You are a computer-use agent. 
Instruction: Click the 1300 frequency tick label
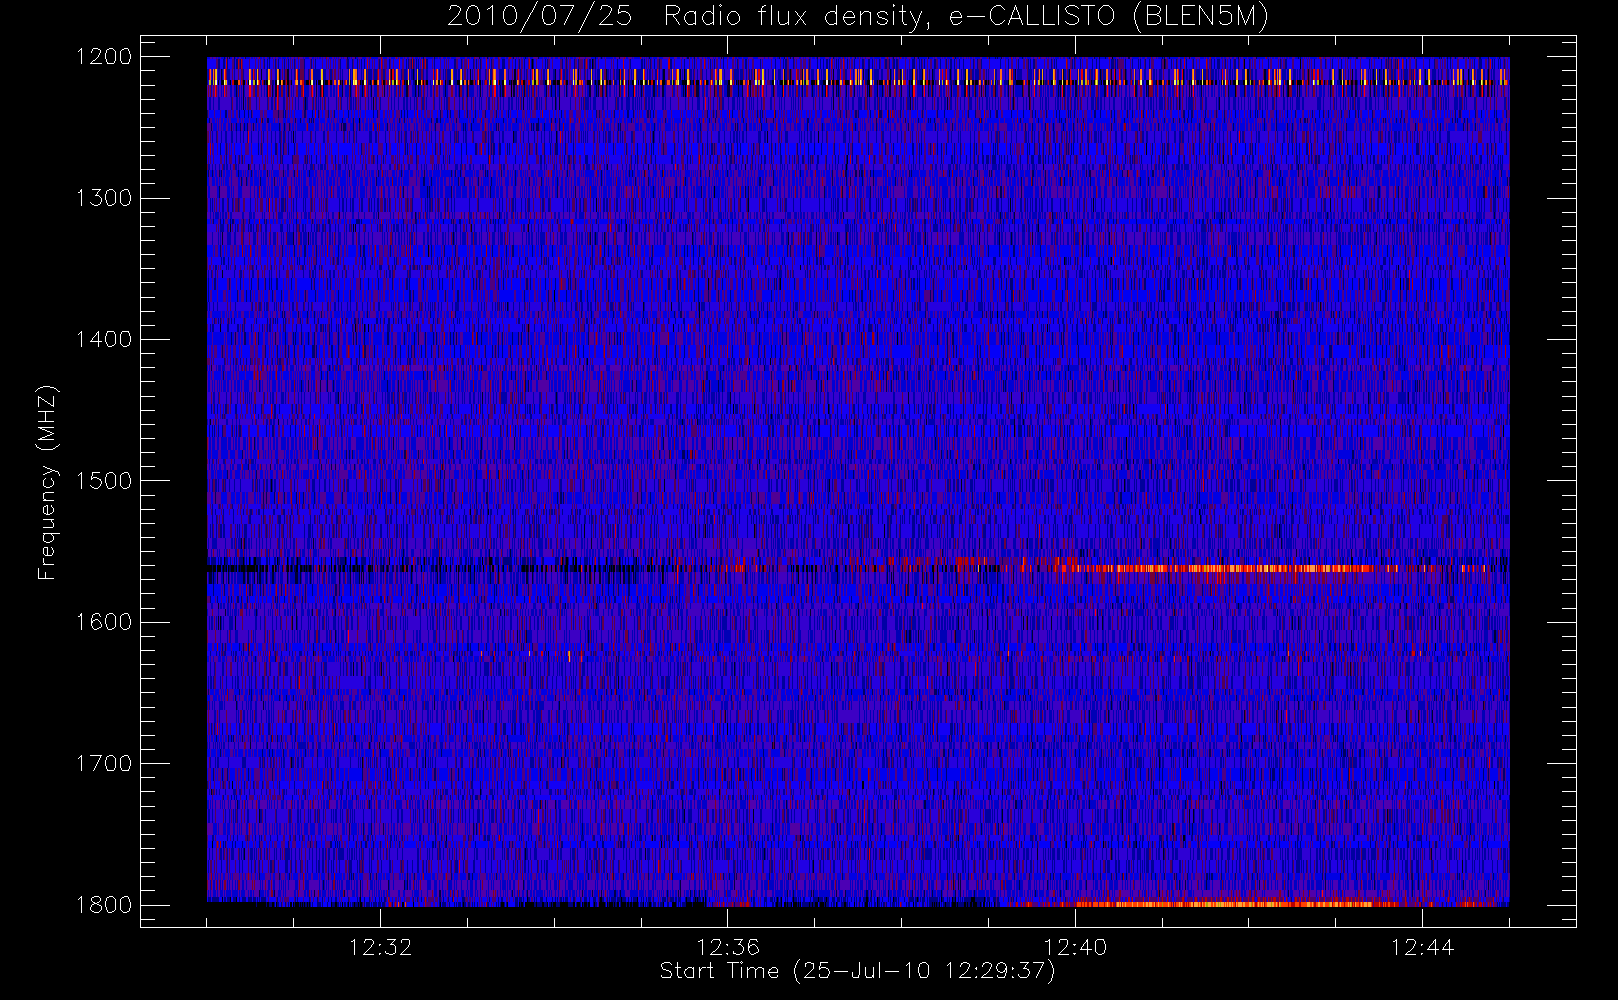click(104, 198)
